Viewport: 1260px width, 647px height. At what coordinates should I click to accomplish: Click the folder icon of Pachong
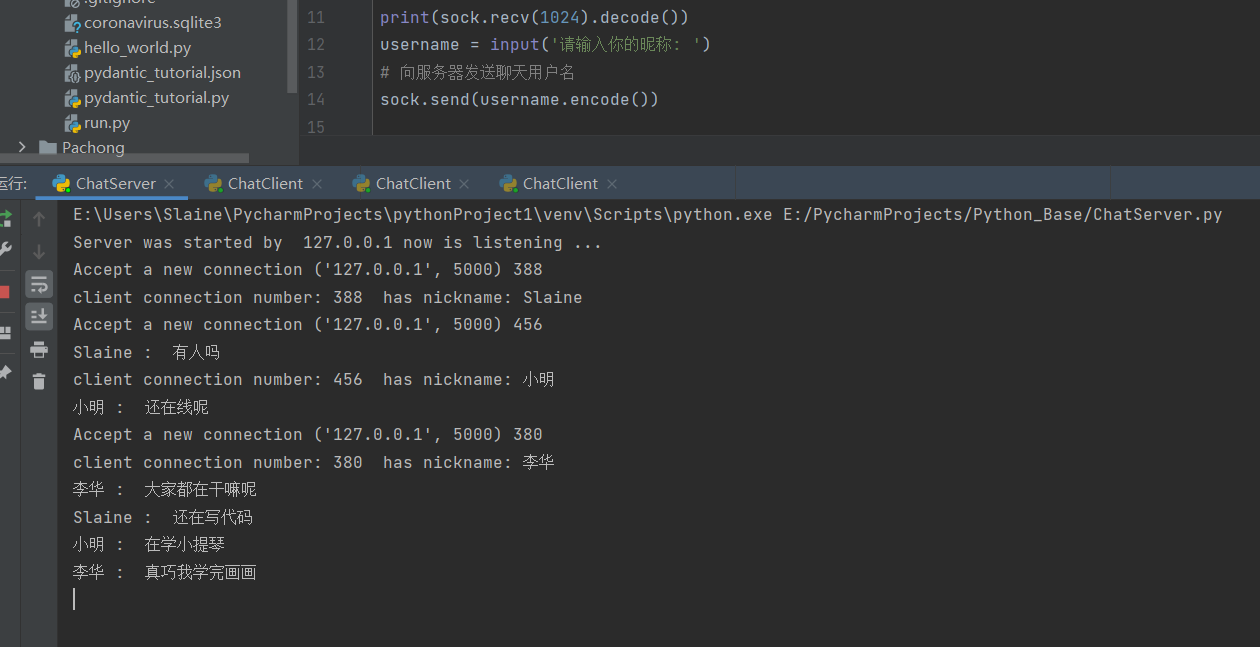pos(47,147)
